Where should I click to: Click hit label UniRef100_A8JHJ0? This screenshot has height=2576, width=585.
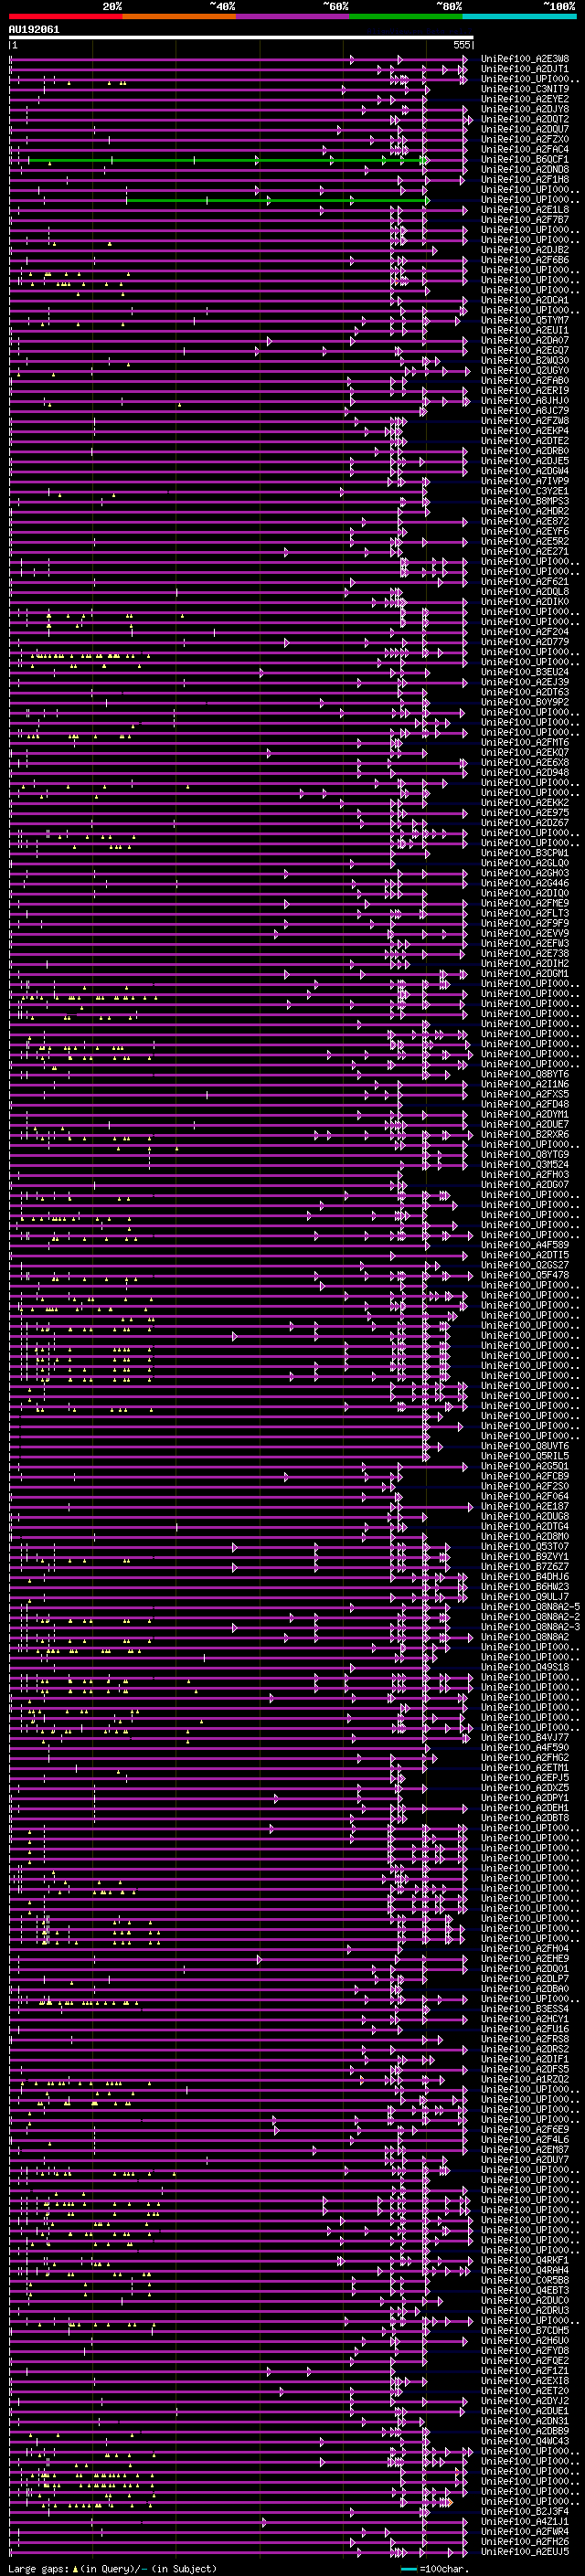(525, 400)
